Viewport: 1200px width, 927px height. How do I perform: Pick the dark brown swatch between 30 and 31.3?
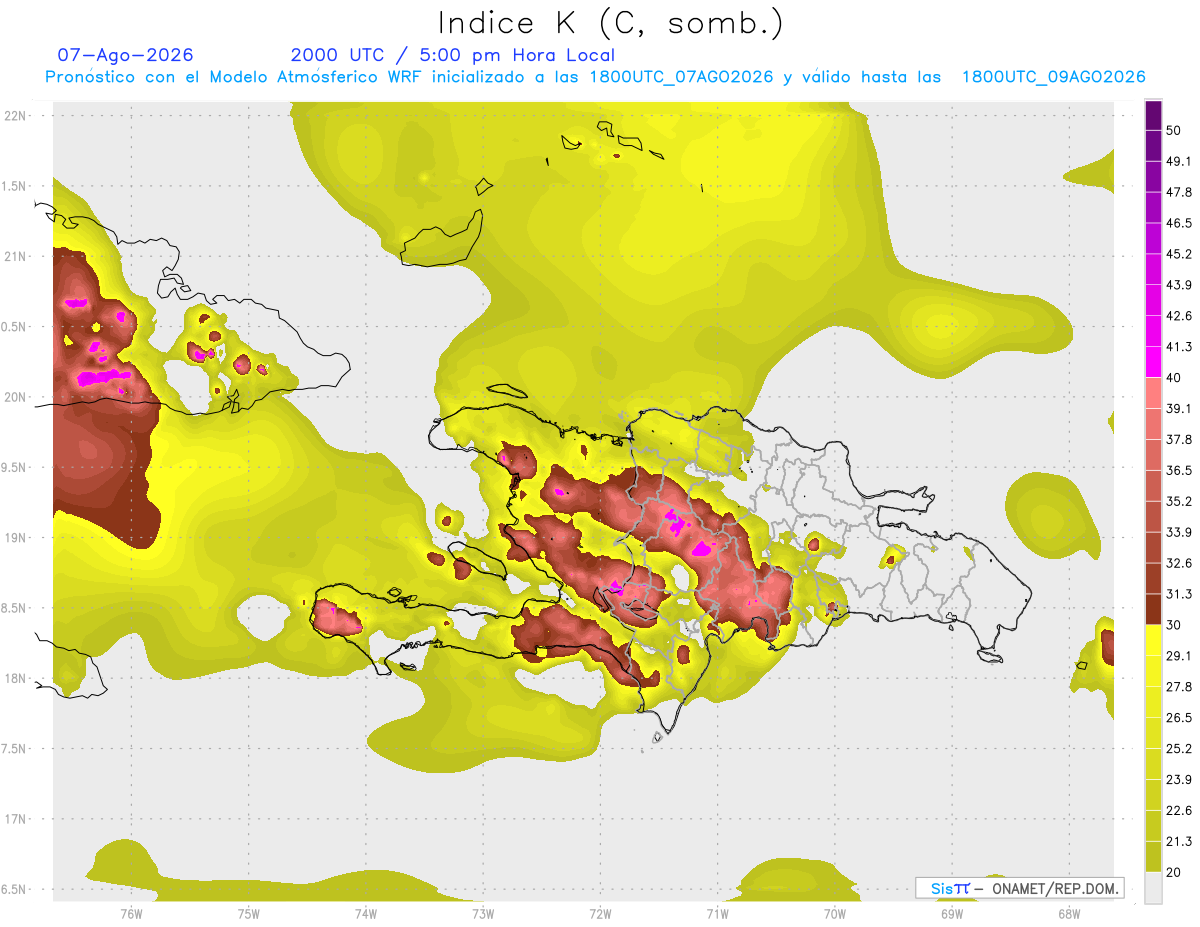click(x=1153, y=609)
